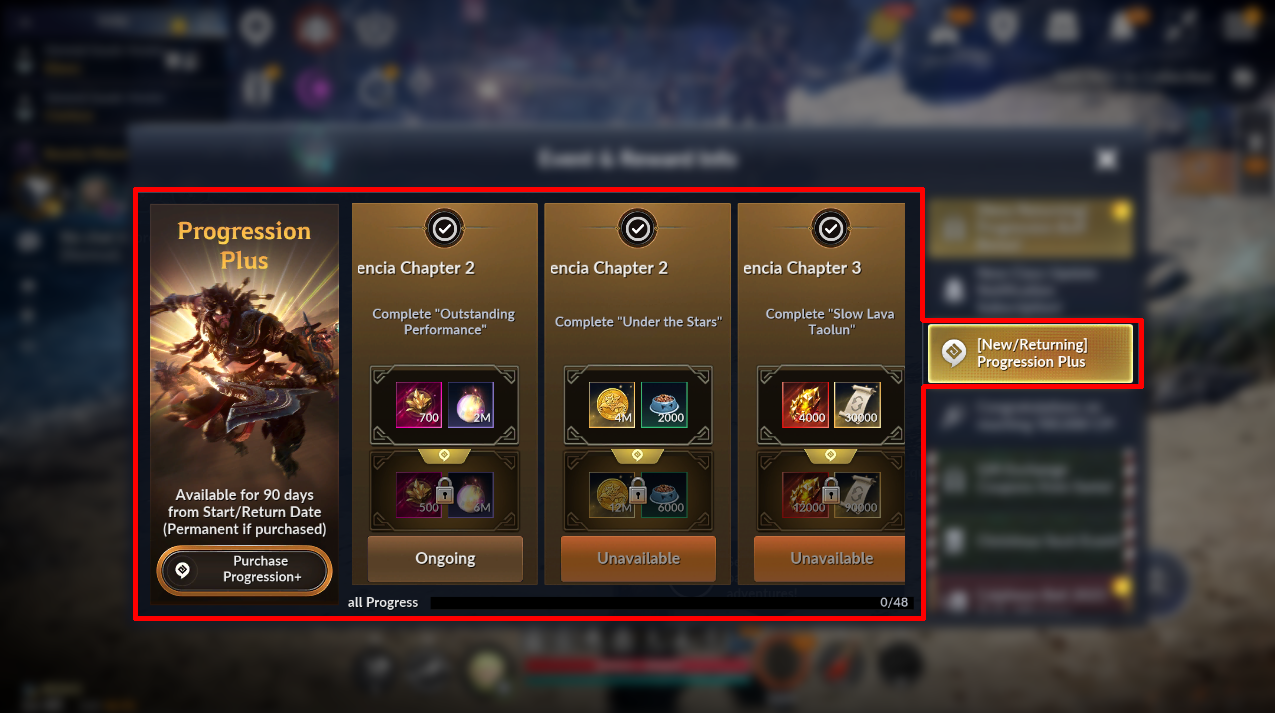Screen dimensions: 1275x713
Task: Click the locked gold coin 12M reward
Action: click(612, 494)
